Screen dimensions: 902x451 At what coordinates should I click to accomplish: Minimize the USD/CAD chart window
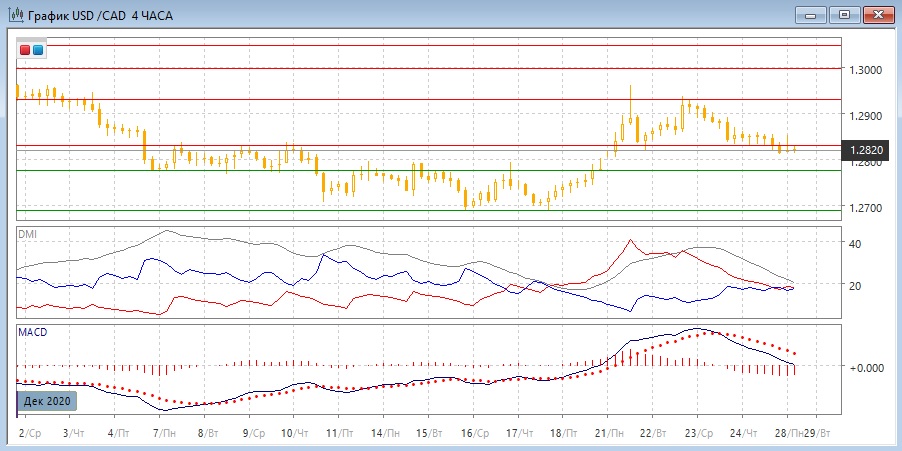[811, 14]
